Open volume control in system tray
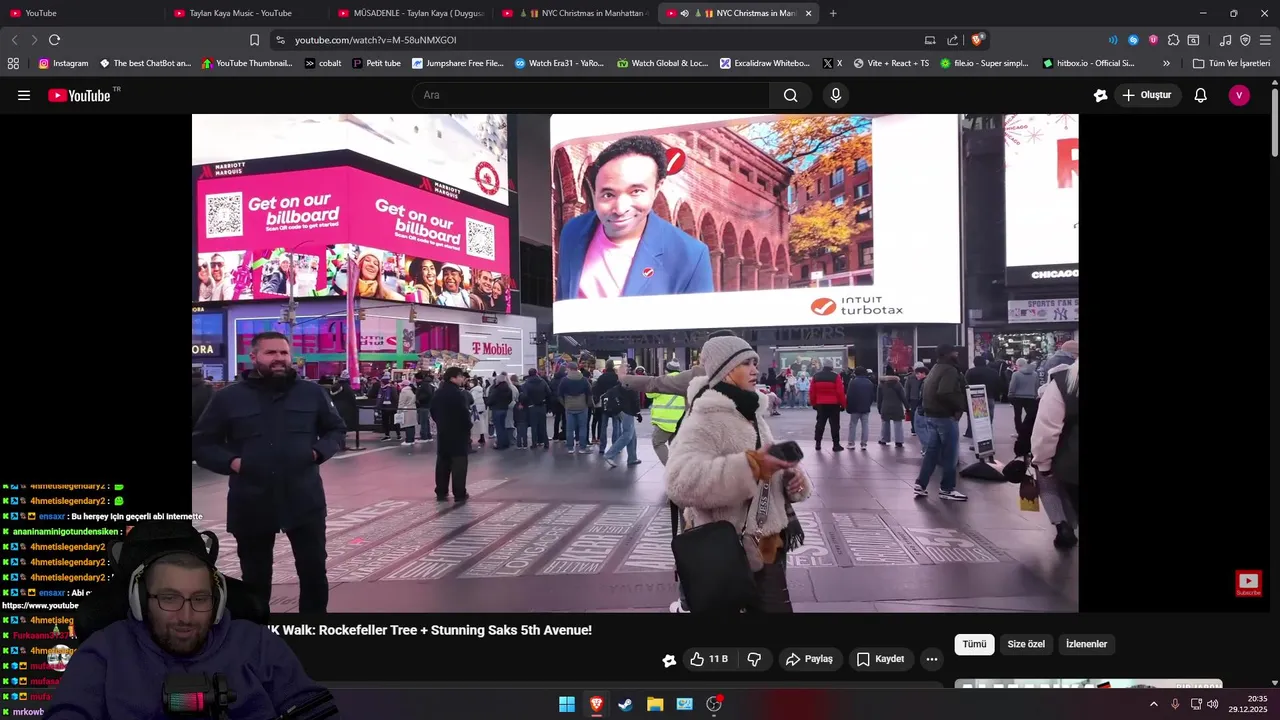The width and height of the screenshot is (1280, 720). 1213,704
